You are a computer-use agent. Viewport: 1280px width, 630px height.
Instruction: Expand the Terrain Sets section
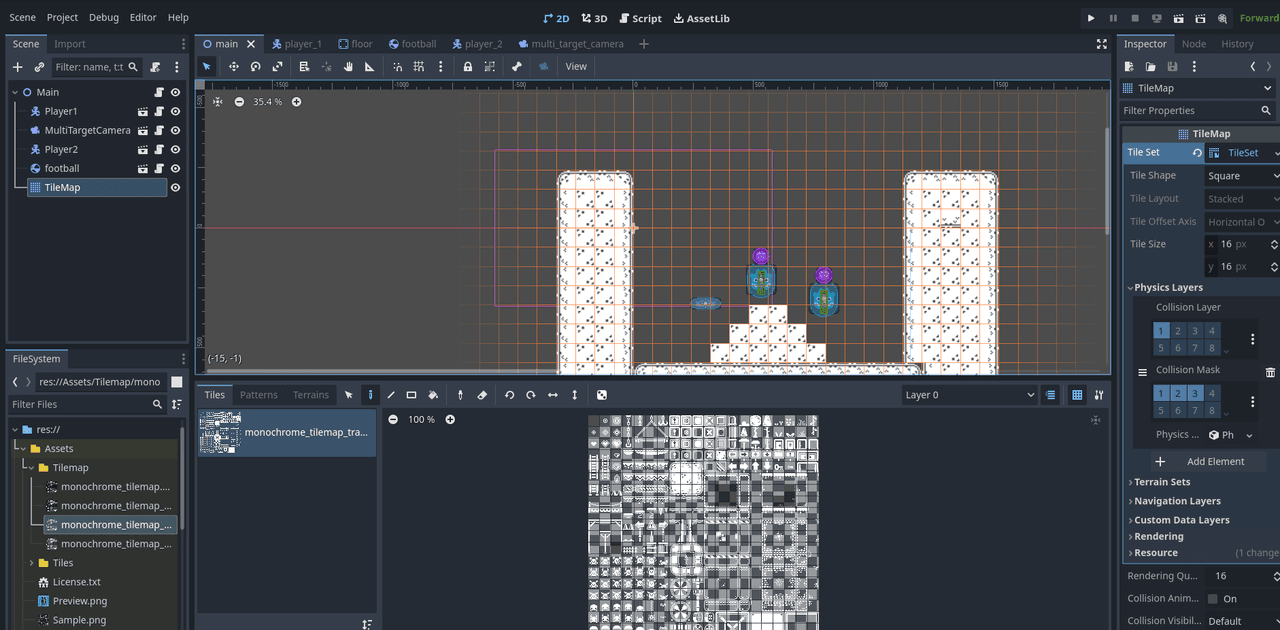click(1162, 482)
